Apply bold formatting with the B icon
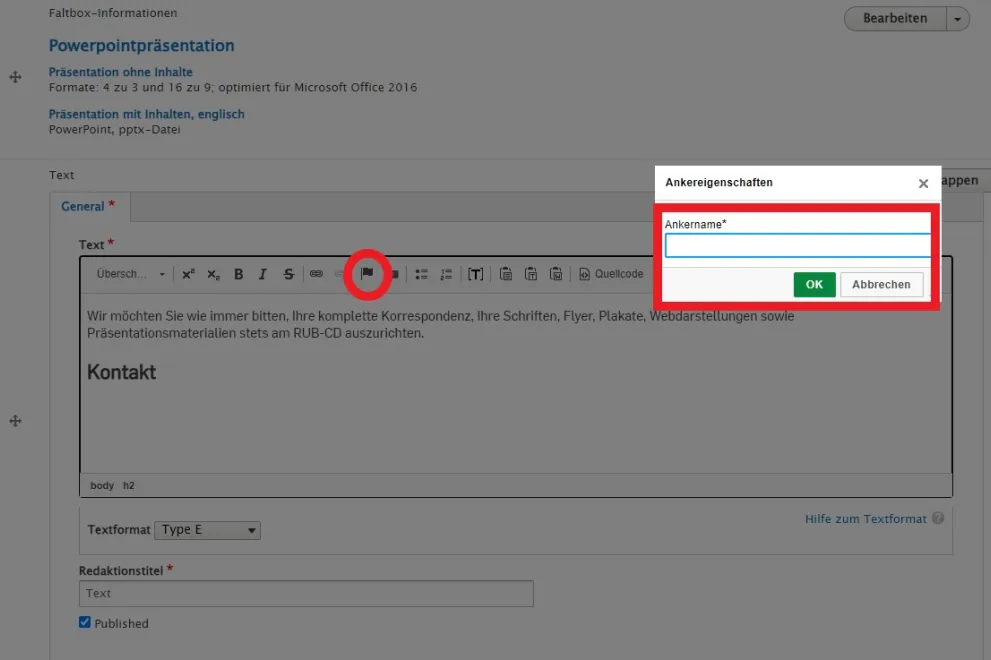The width and height of the screenshot is (991, 660). 238,273
